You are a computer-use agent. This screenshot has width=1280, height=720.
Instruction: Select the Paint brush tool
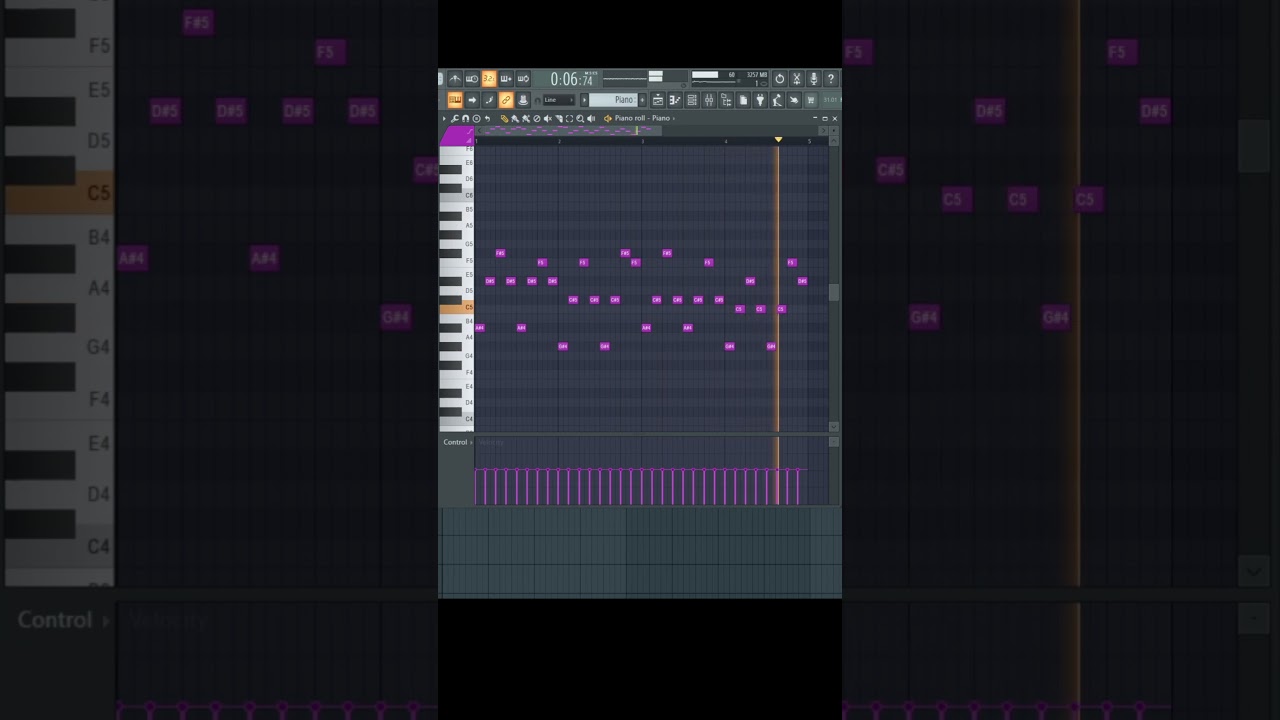515,118
